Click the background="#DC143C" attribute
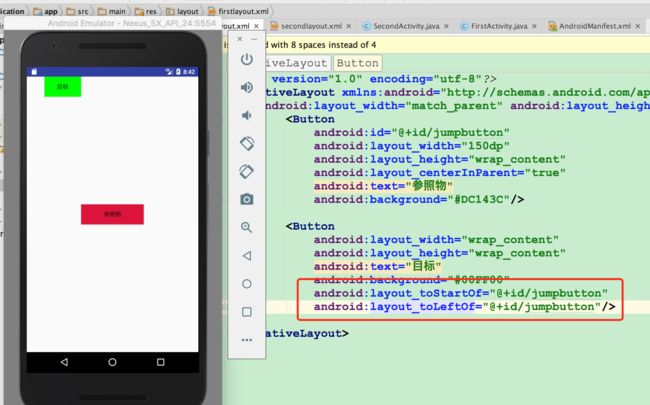650x405 pixels. [419, 199]
